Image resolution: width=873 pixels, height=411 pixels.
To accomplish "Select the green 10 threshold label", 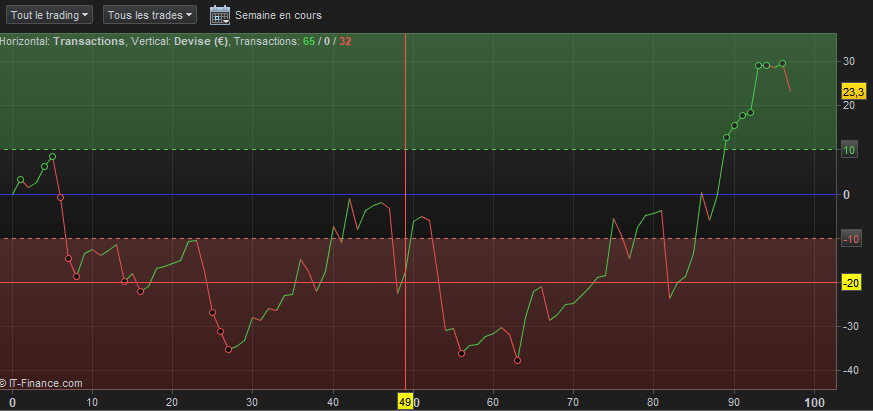I will 850,150.
